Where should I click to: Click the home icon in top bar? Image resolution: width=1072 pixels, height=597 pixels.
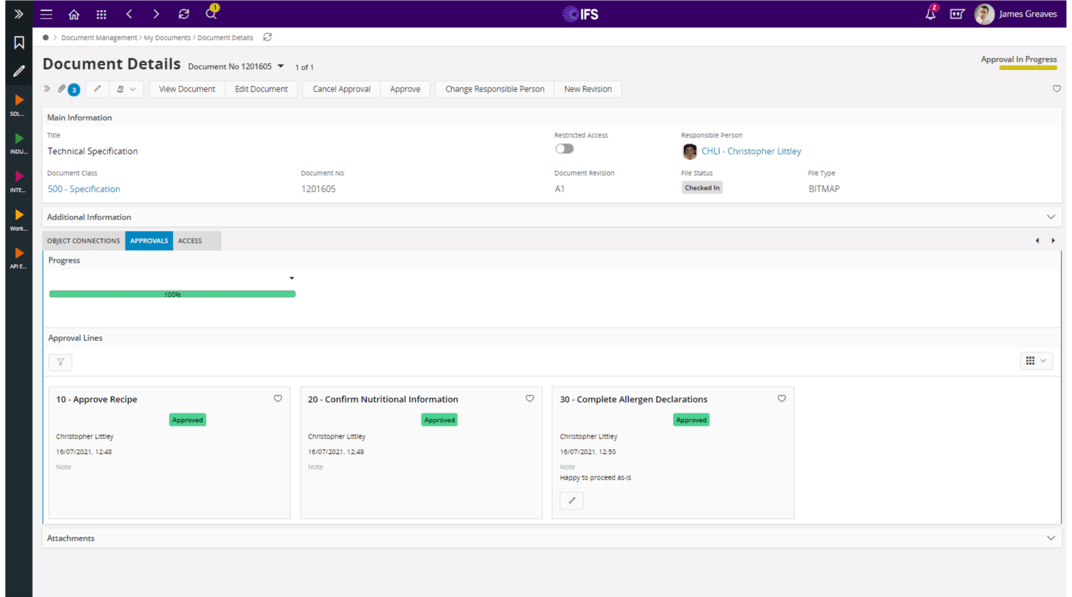click(74, 14)
